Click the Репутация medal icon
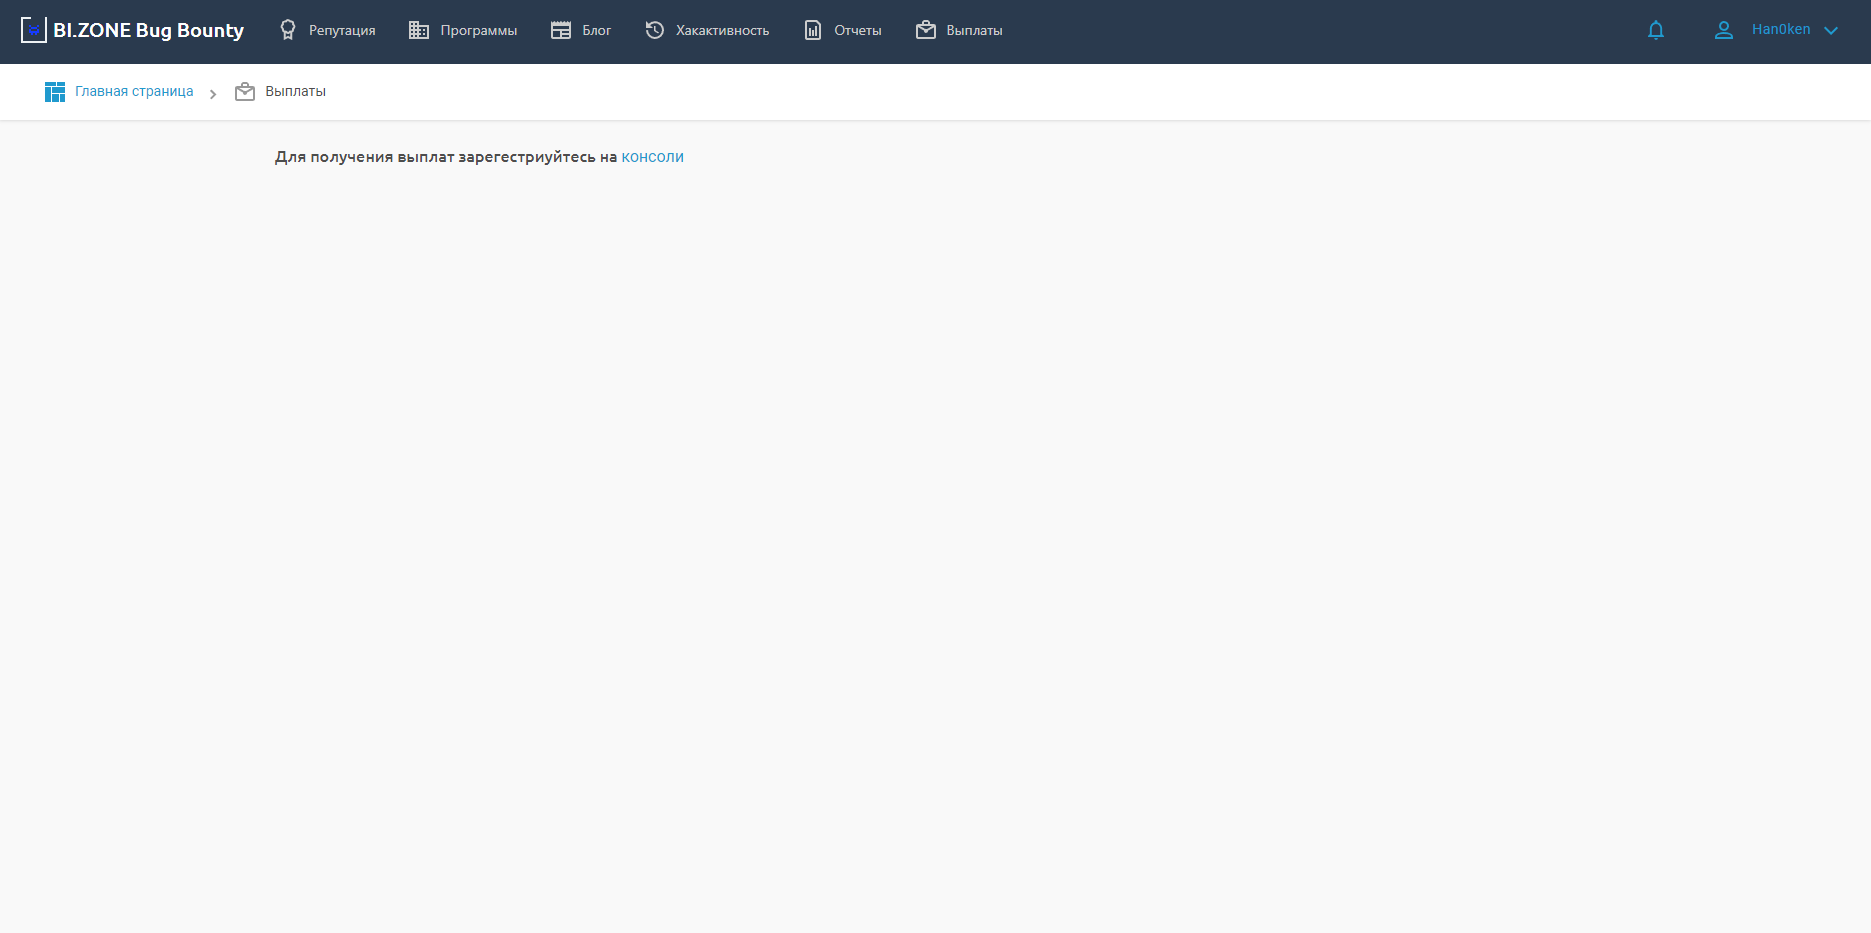The height and width of the screenshot is (933, 1871). [x=288, y=30]
